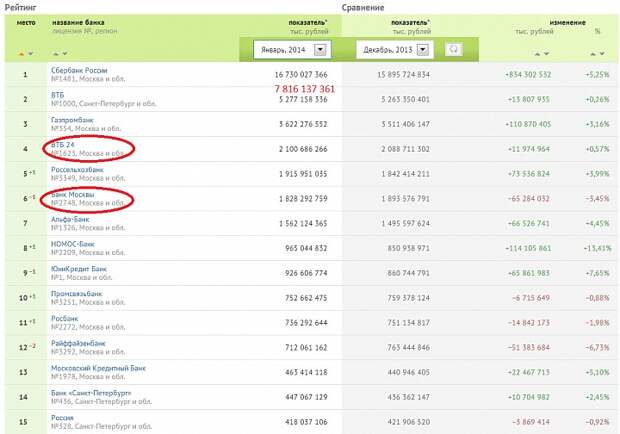
Task: Sort bank name ascending arrow
Action: (56, 53)
